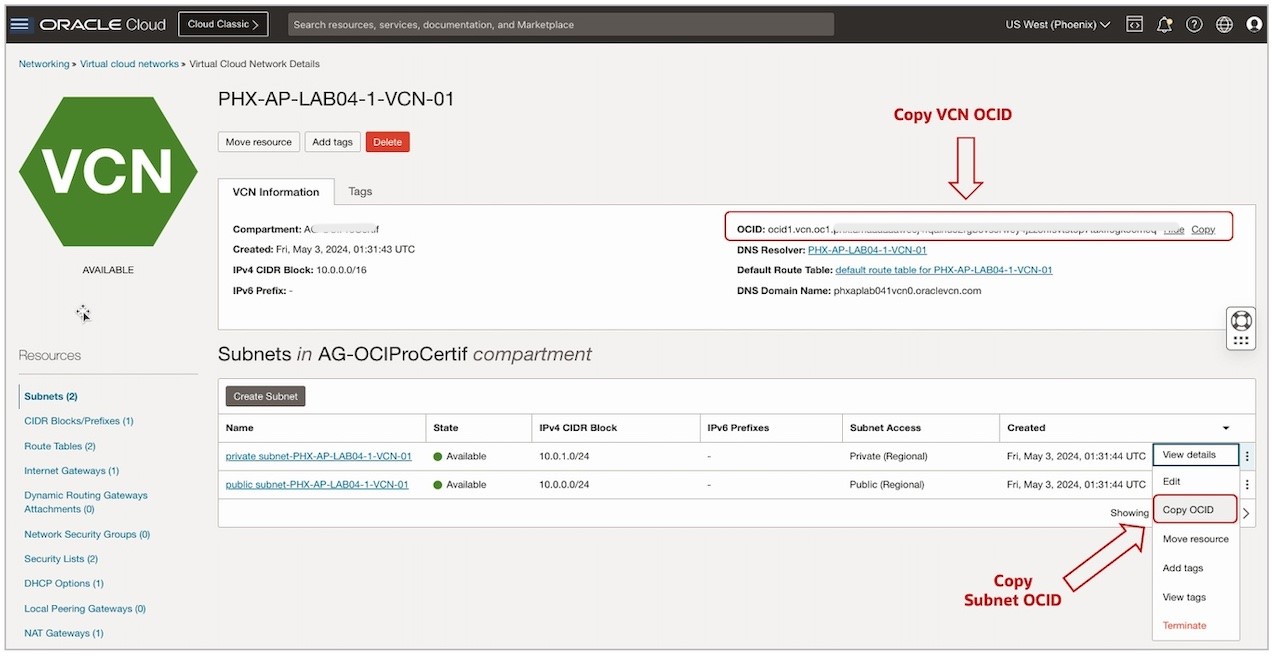Sort subnets by Created column arrow
Screen dimensions: 1273x657
(1226, 428)
